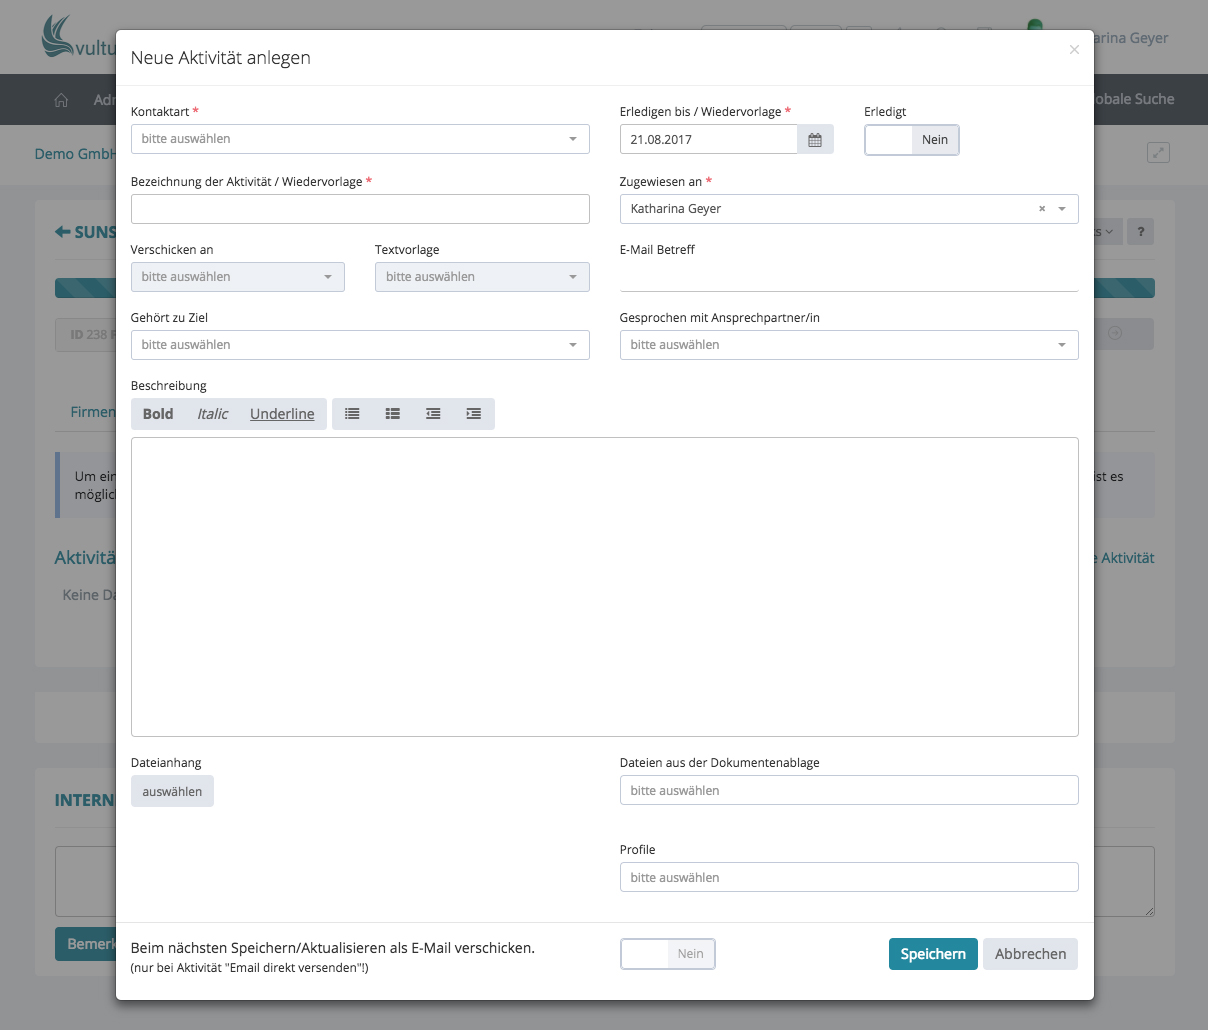Screen dimensions: 1208x1030
Task: Apply Bold formatting to description
Action: (x=158, y=414)
